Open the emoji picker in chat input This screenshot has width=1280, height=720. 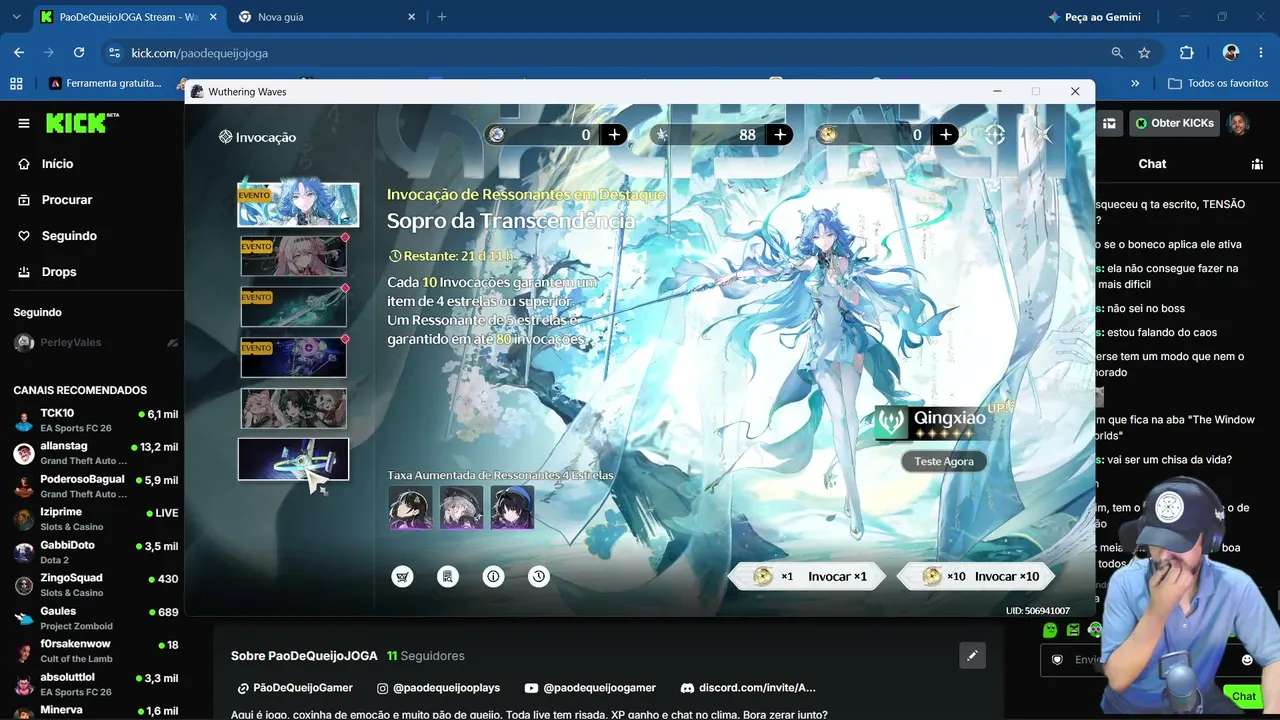(1247, 660)
